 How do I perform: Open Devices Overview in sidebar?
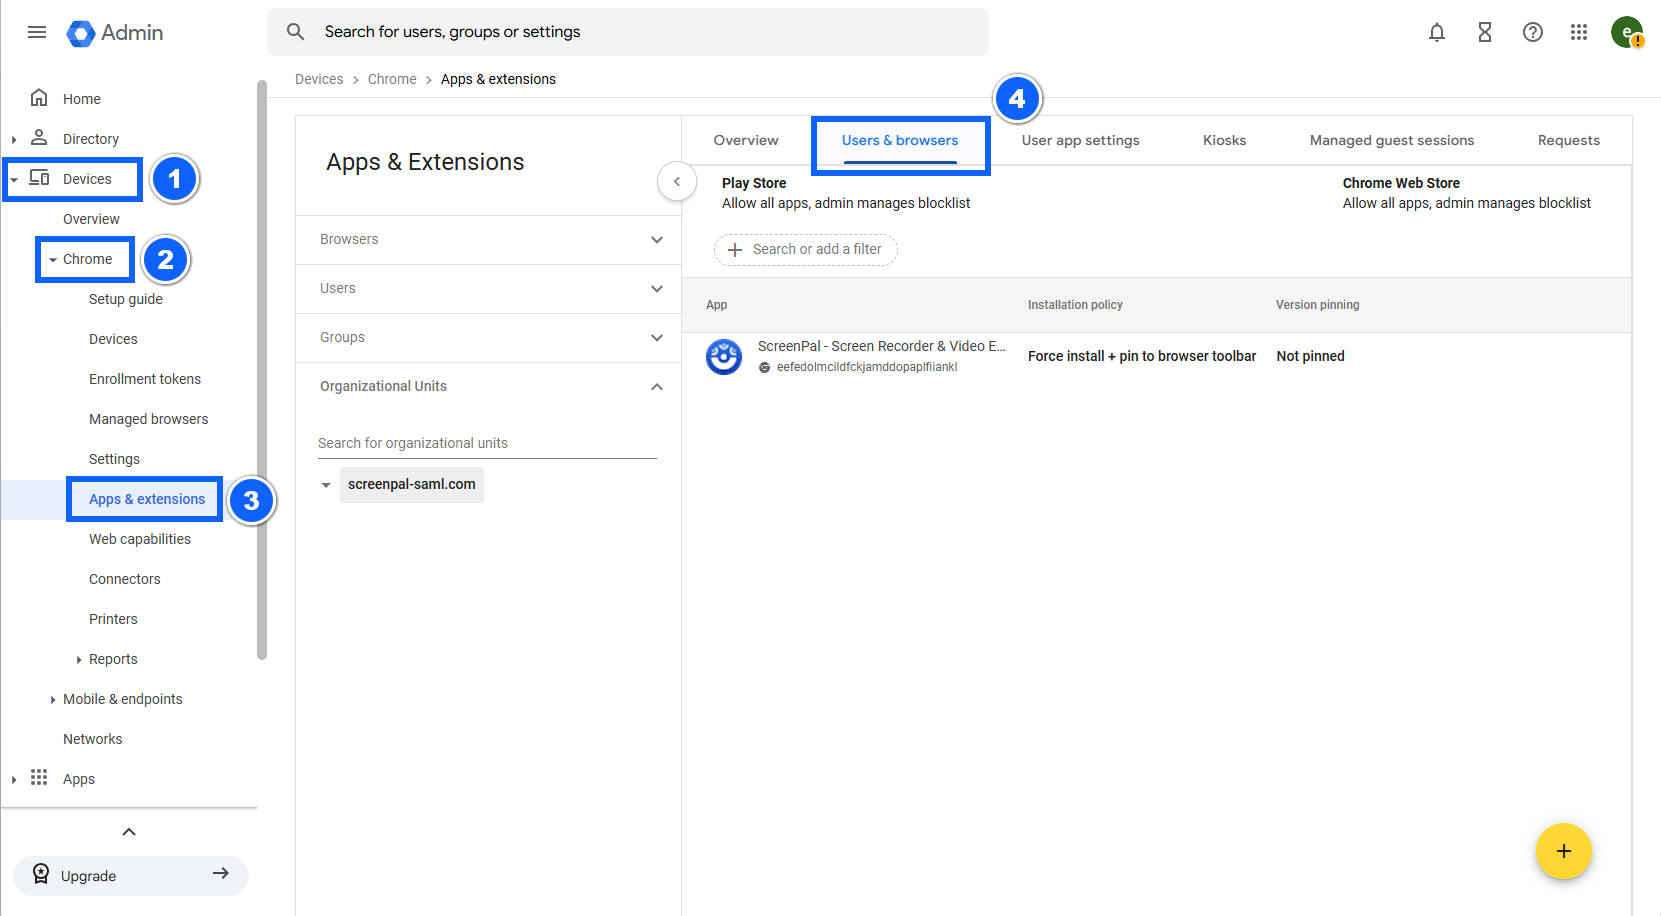[x=91, y=219]
